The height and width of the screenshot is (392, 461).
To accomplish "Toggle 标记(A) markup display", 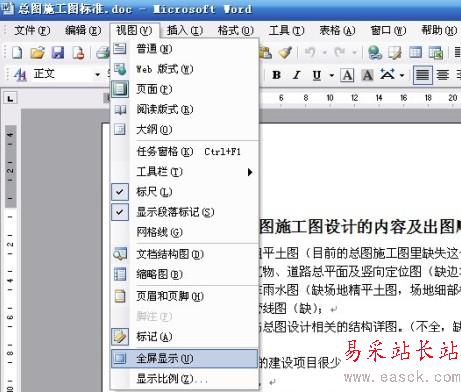I will [184, 337].
